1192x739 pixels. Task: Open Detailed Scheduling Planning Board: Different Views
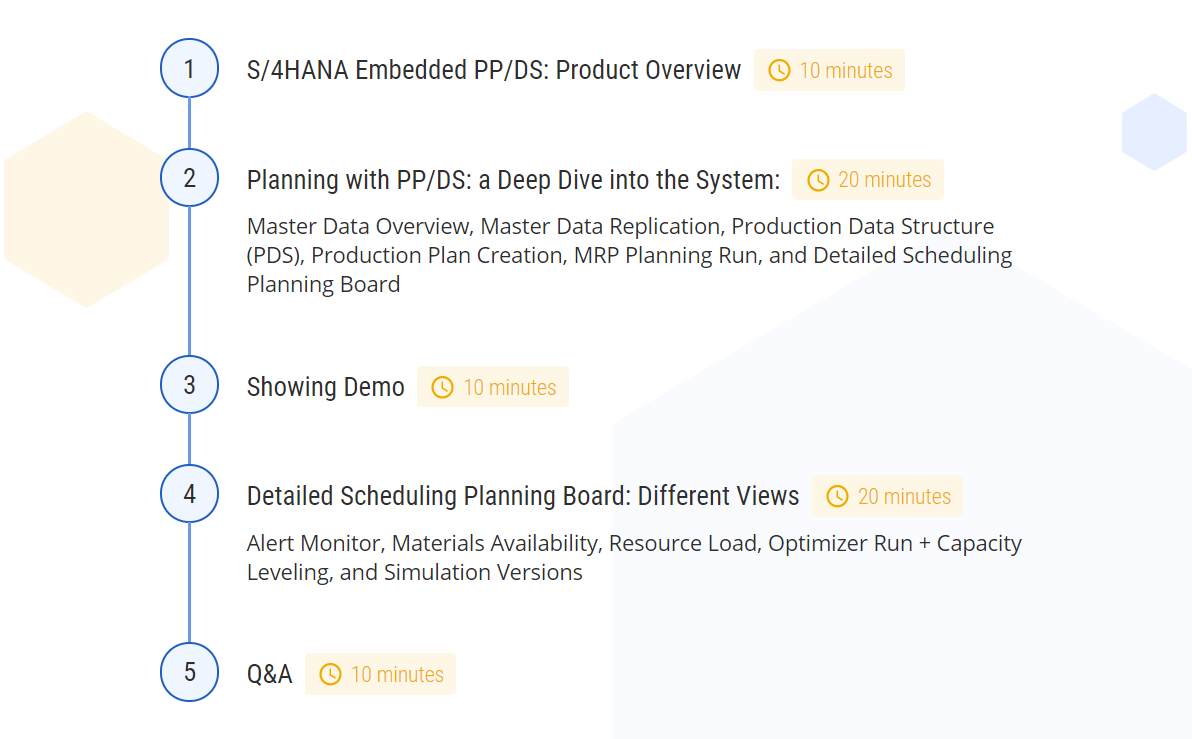[x=523, y=496]
